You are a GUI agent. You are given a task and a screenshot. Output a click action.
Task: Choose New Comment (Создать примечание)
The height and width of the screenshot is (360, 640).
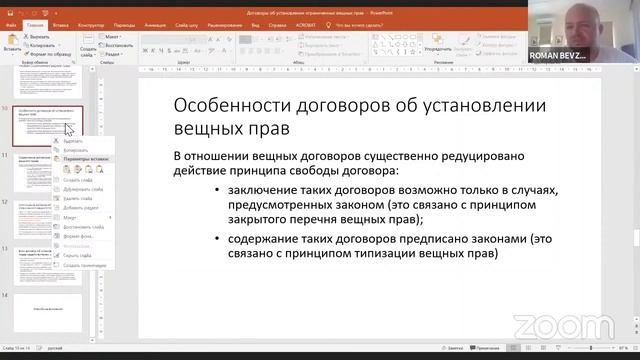(x=83, y=265)
